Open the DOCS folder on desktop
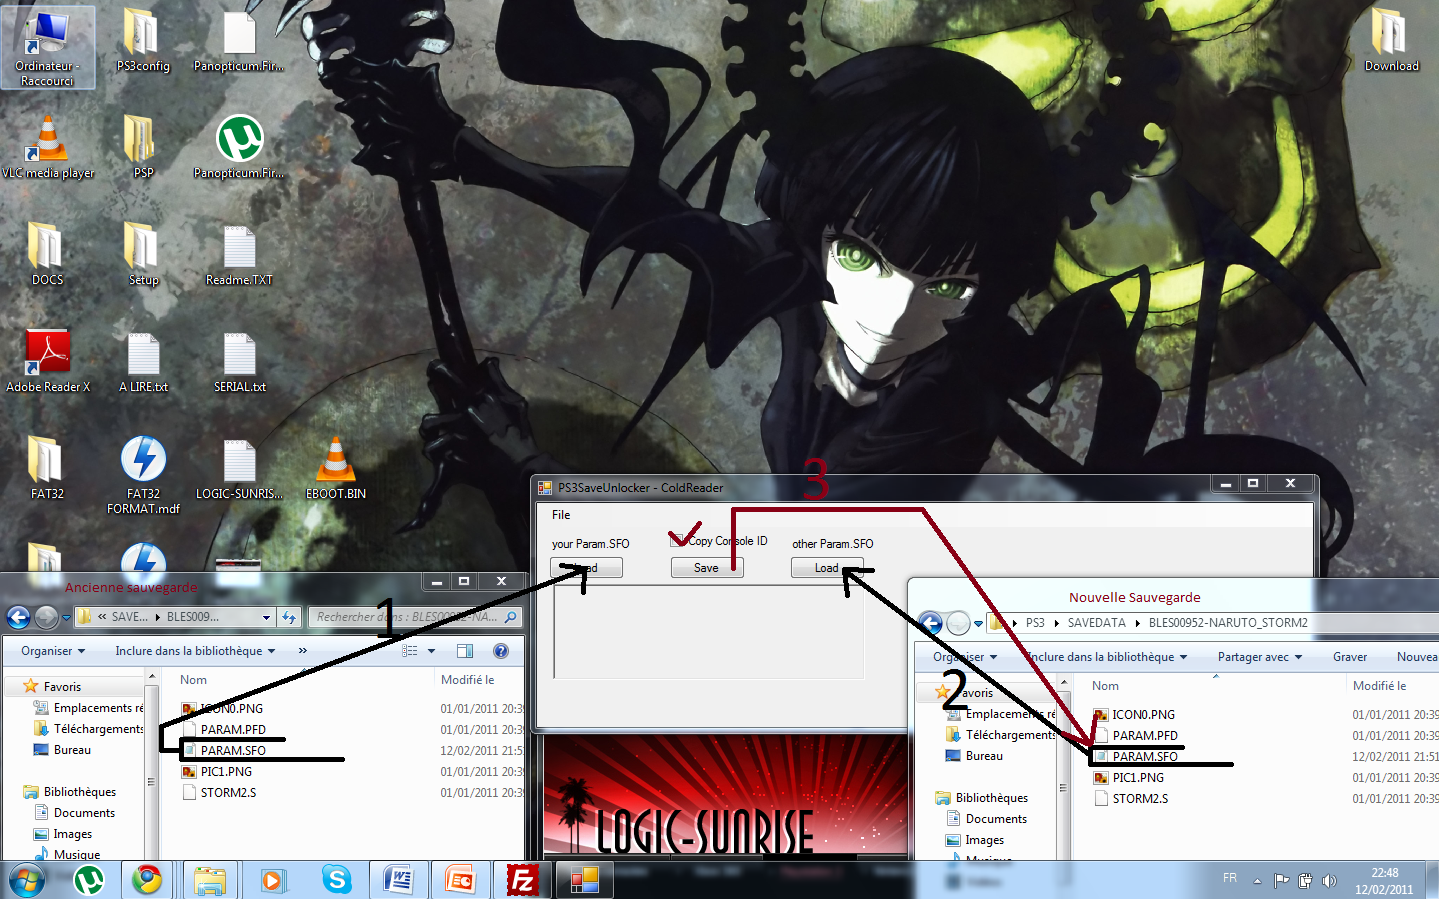 (47, 254)
